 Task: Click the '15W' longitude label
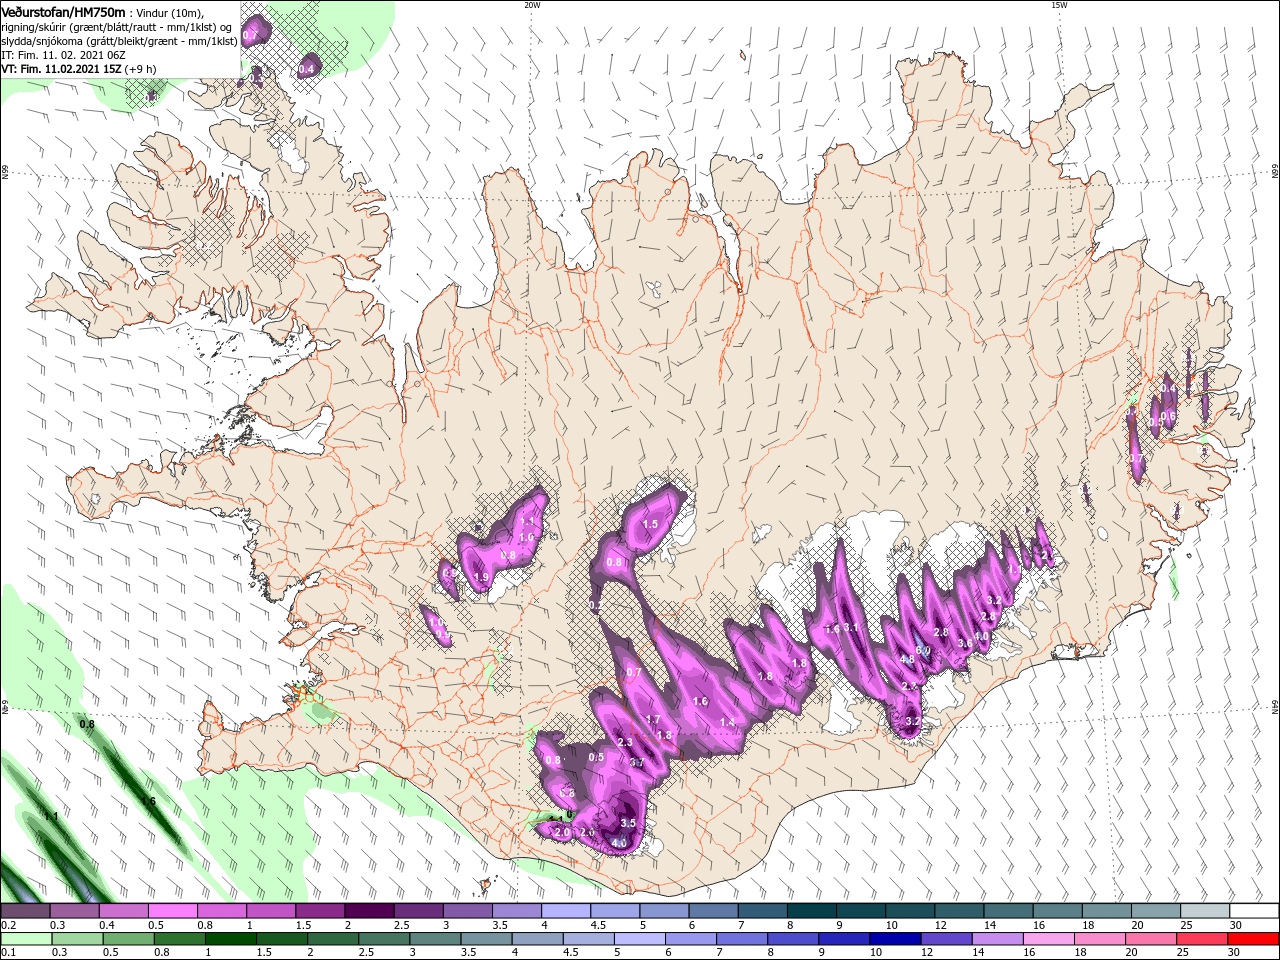point(1059,5)
